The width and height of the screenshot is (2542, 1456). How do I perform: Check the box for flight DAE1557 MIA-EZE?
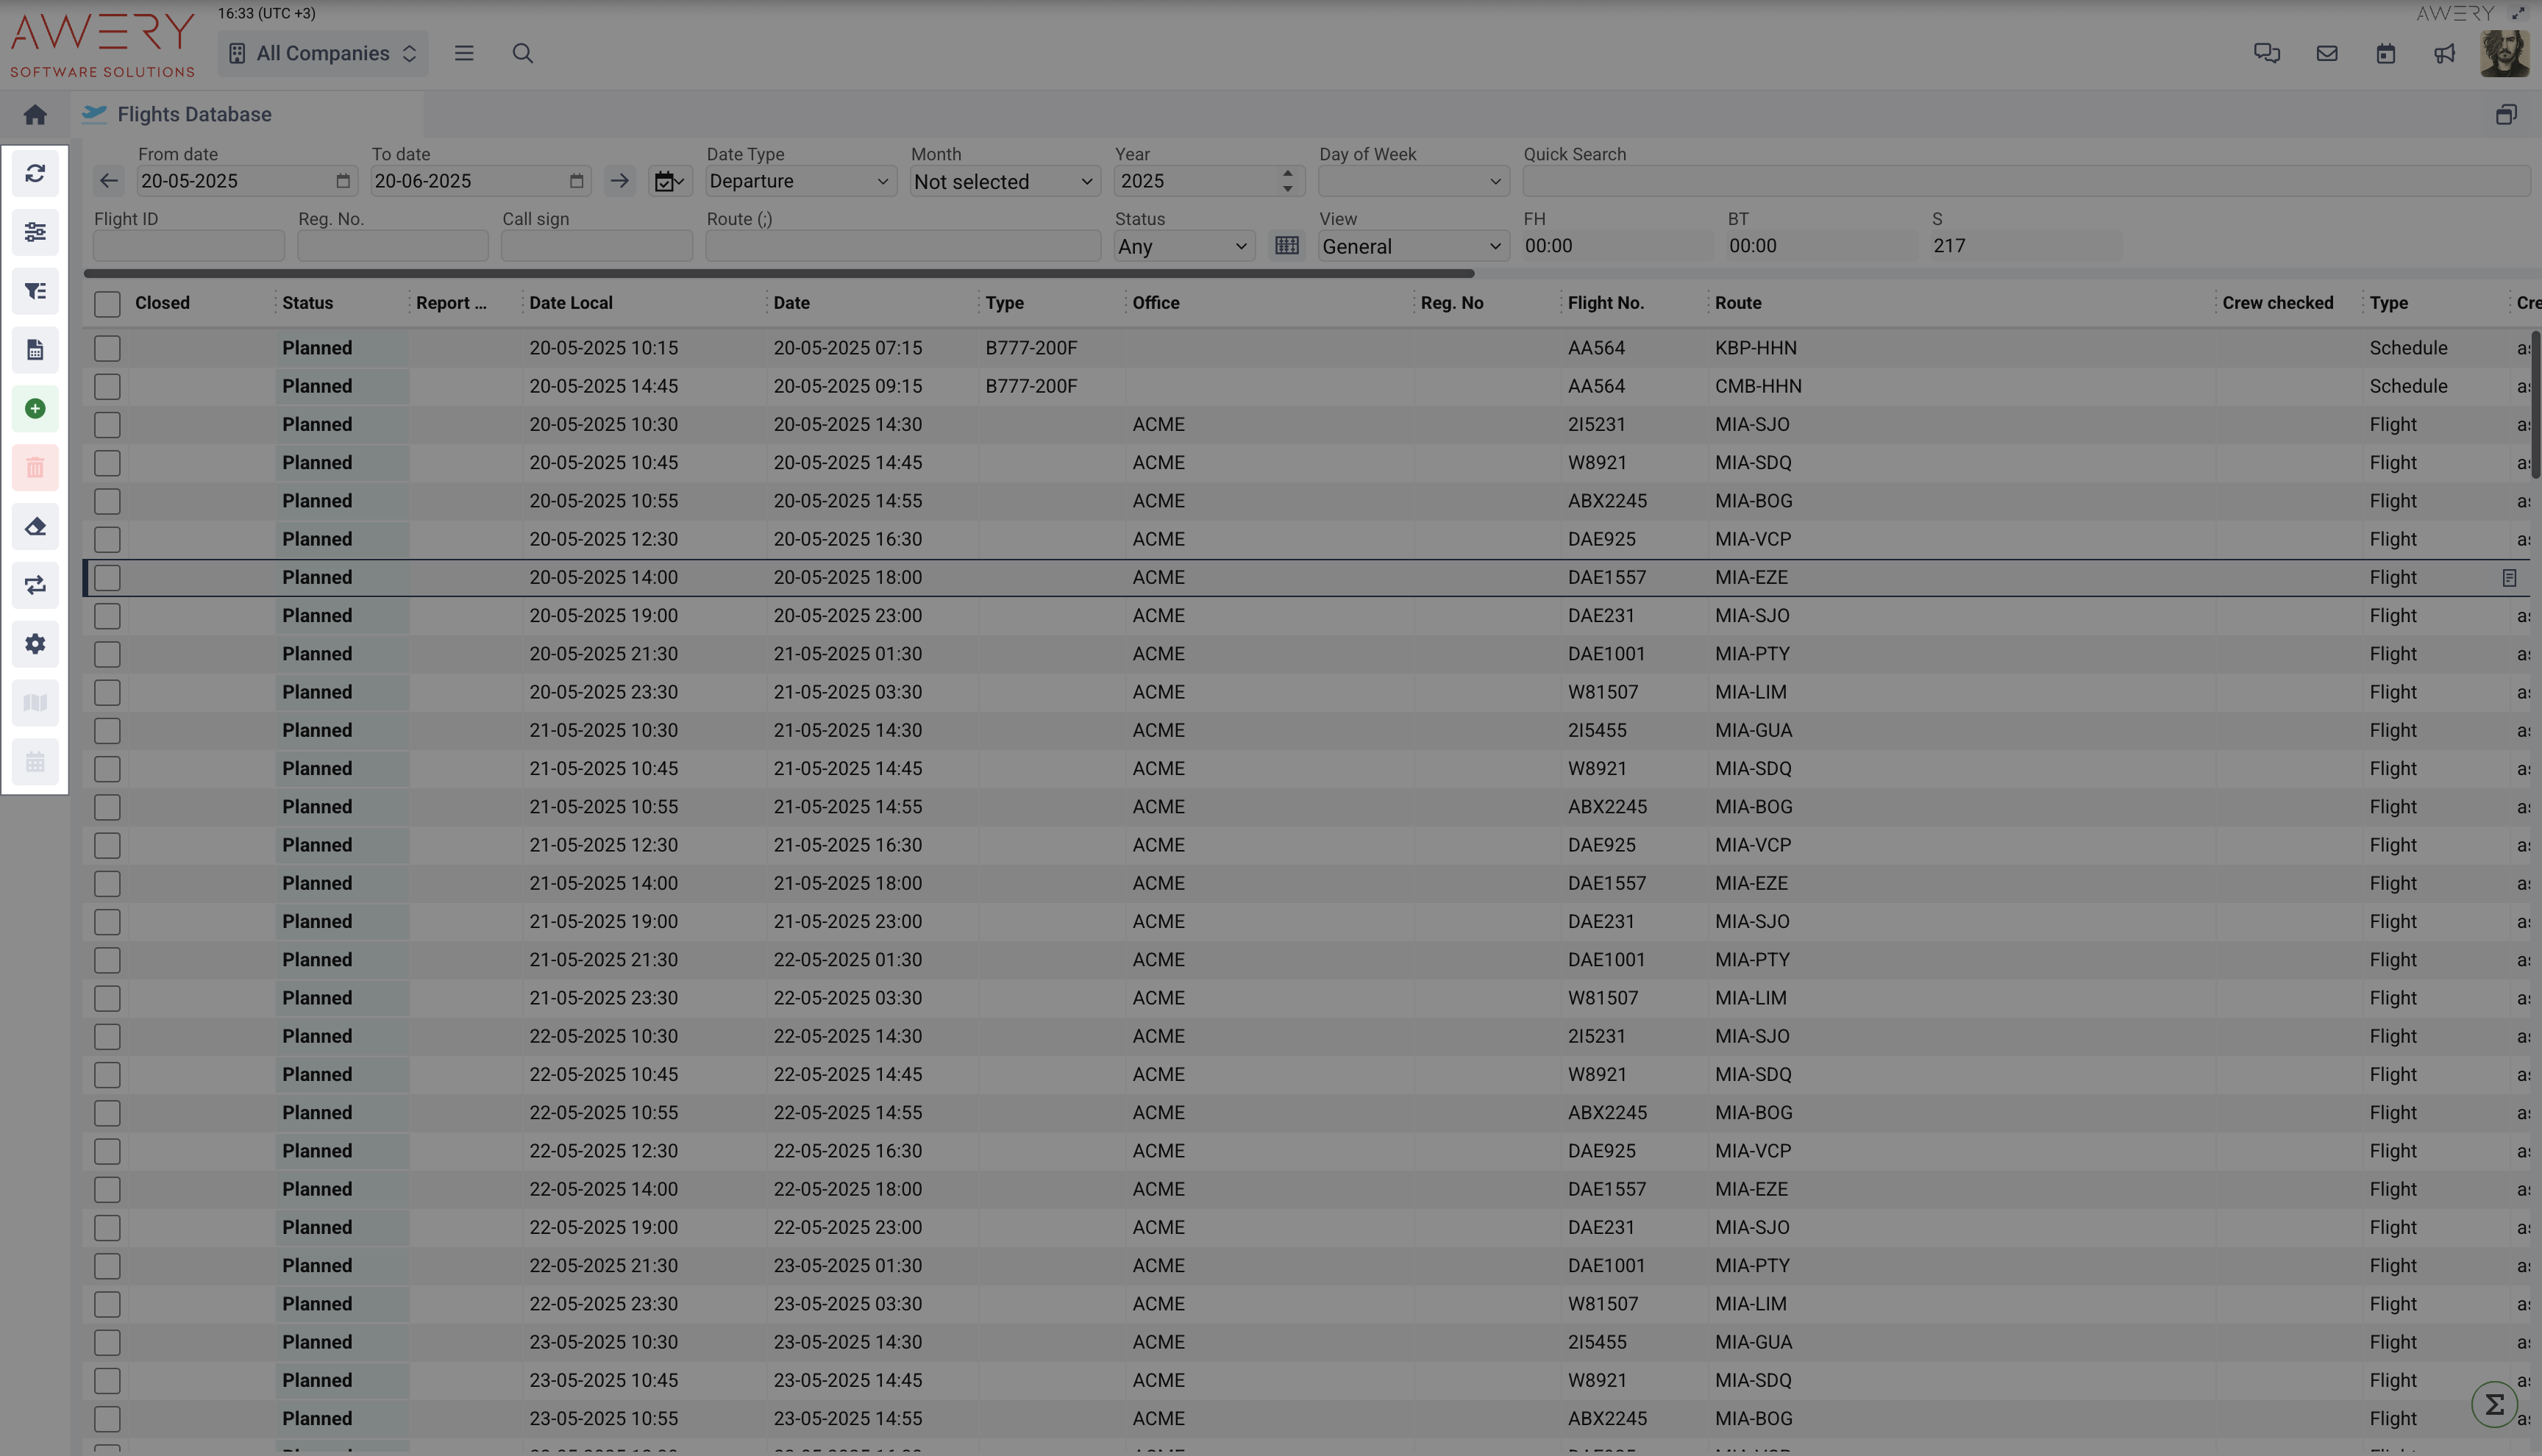coord(107,578)
